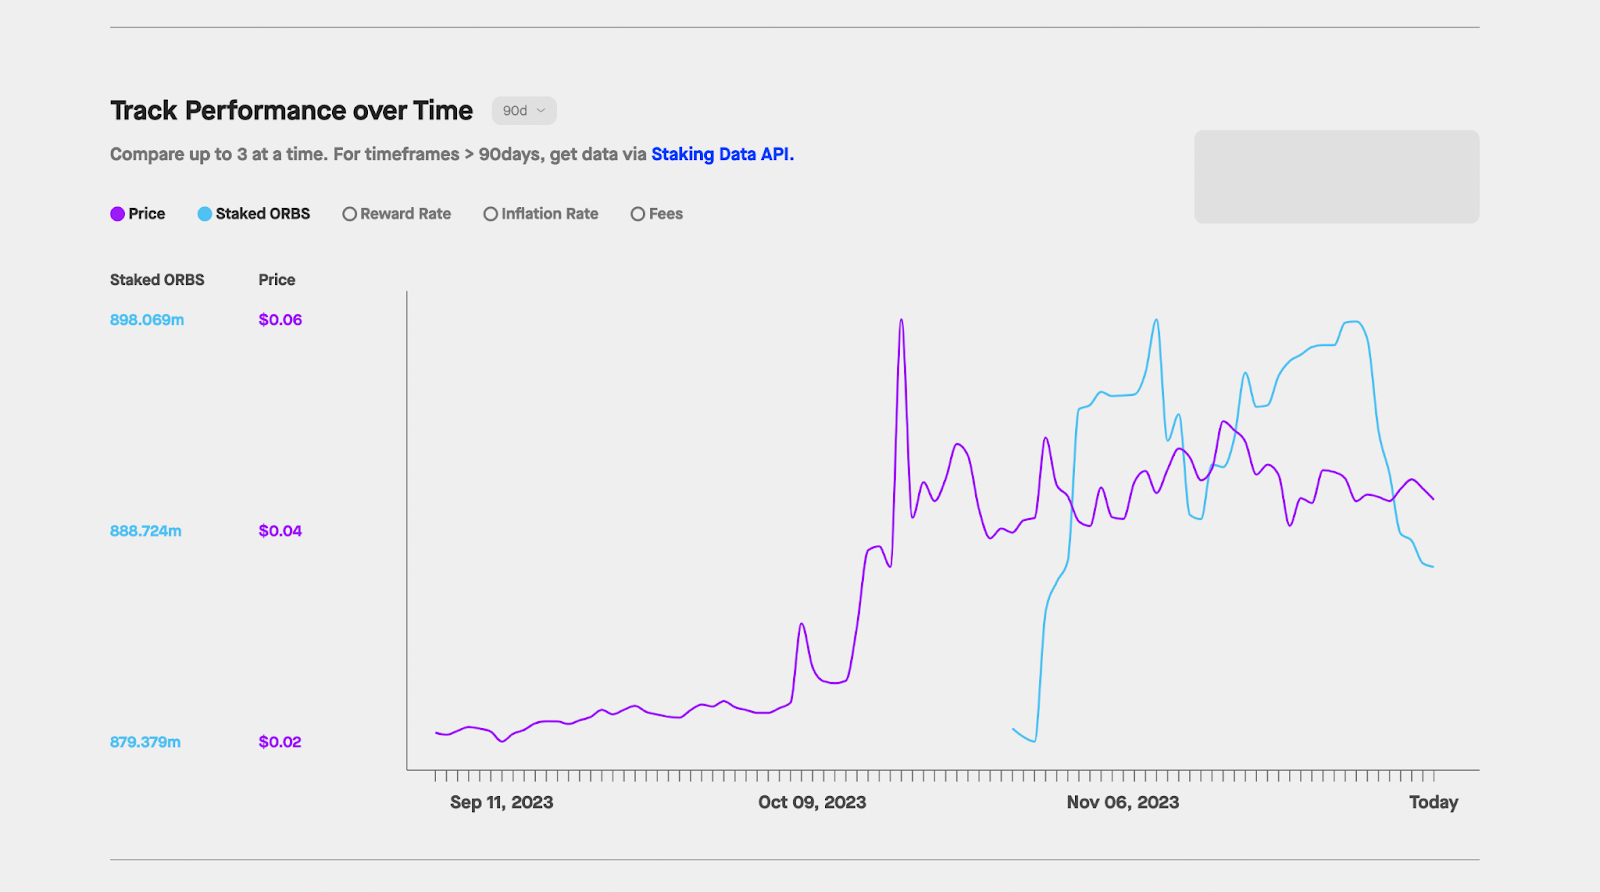Click the Oct 09, 2023 axis label
The image size is (1600, 892).
pos(812,802)
